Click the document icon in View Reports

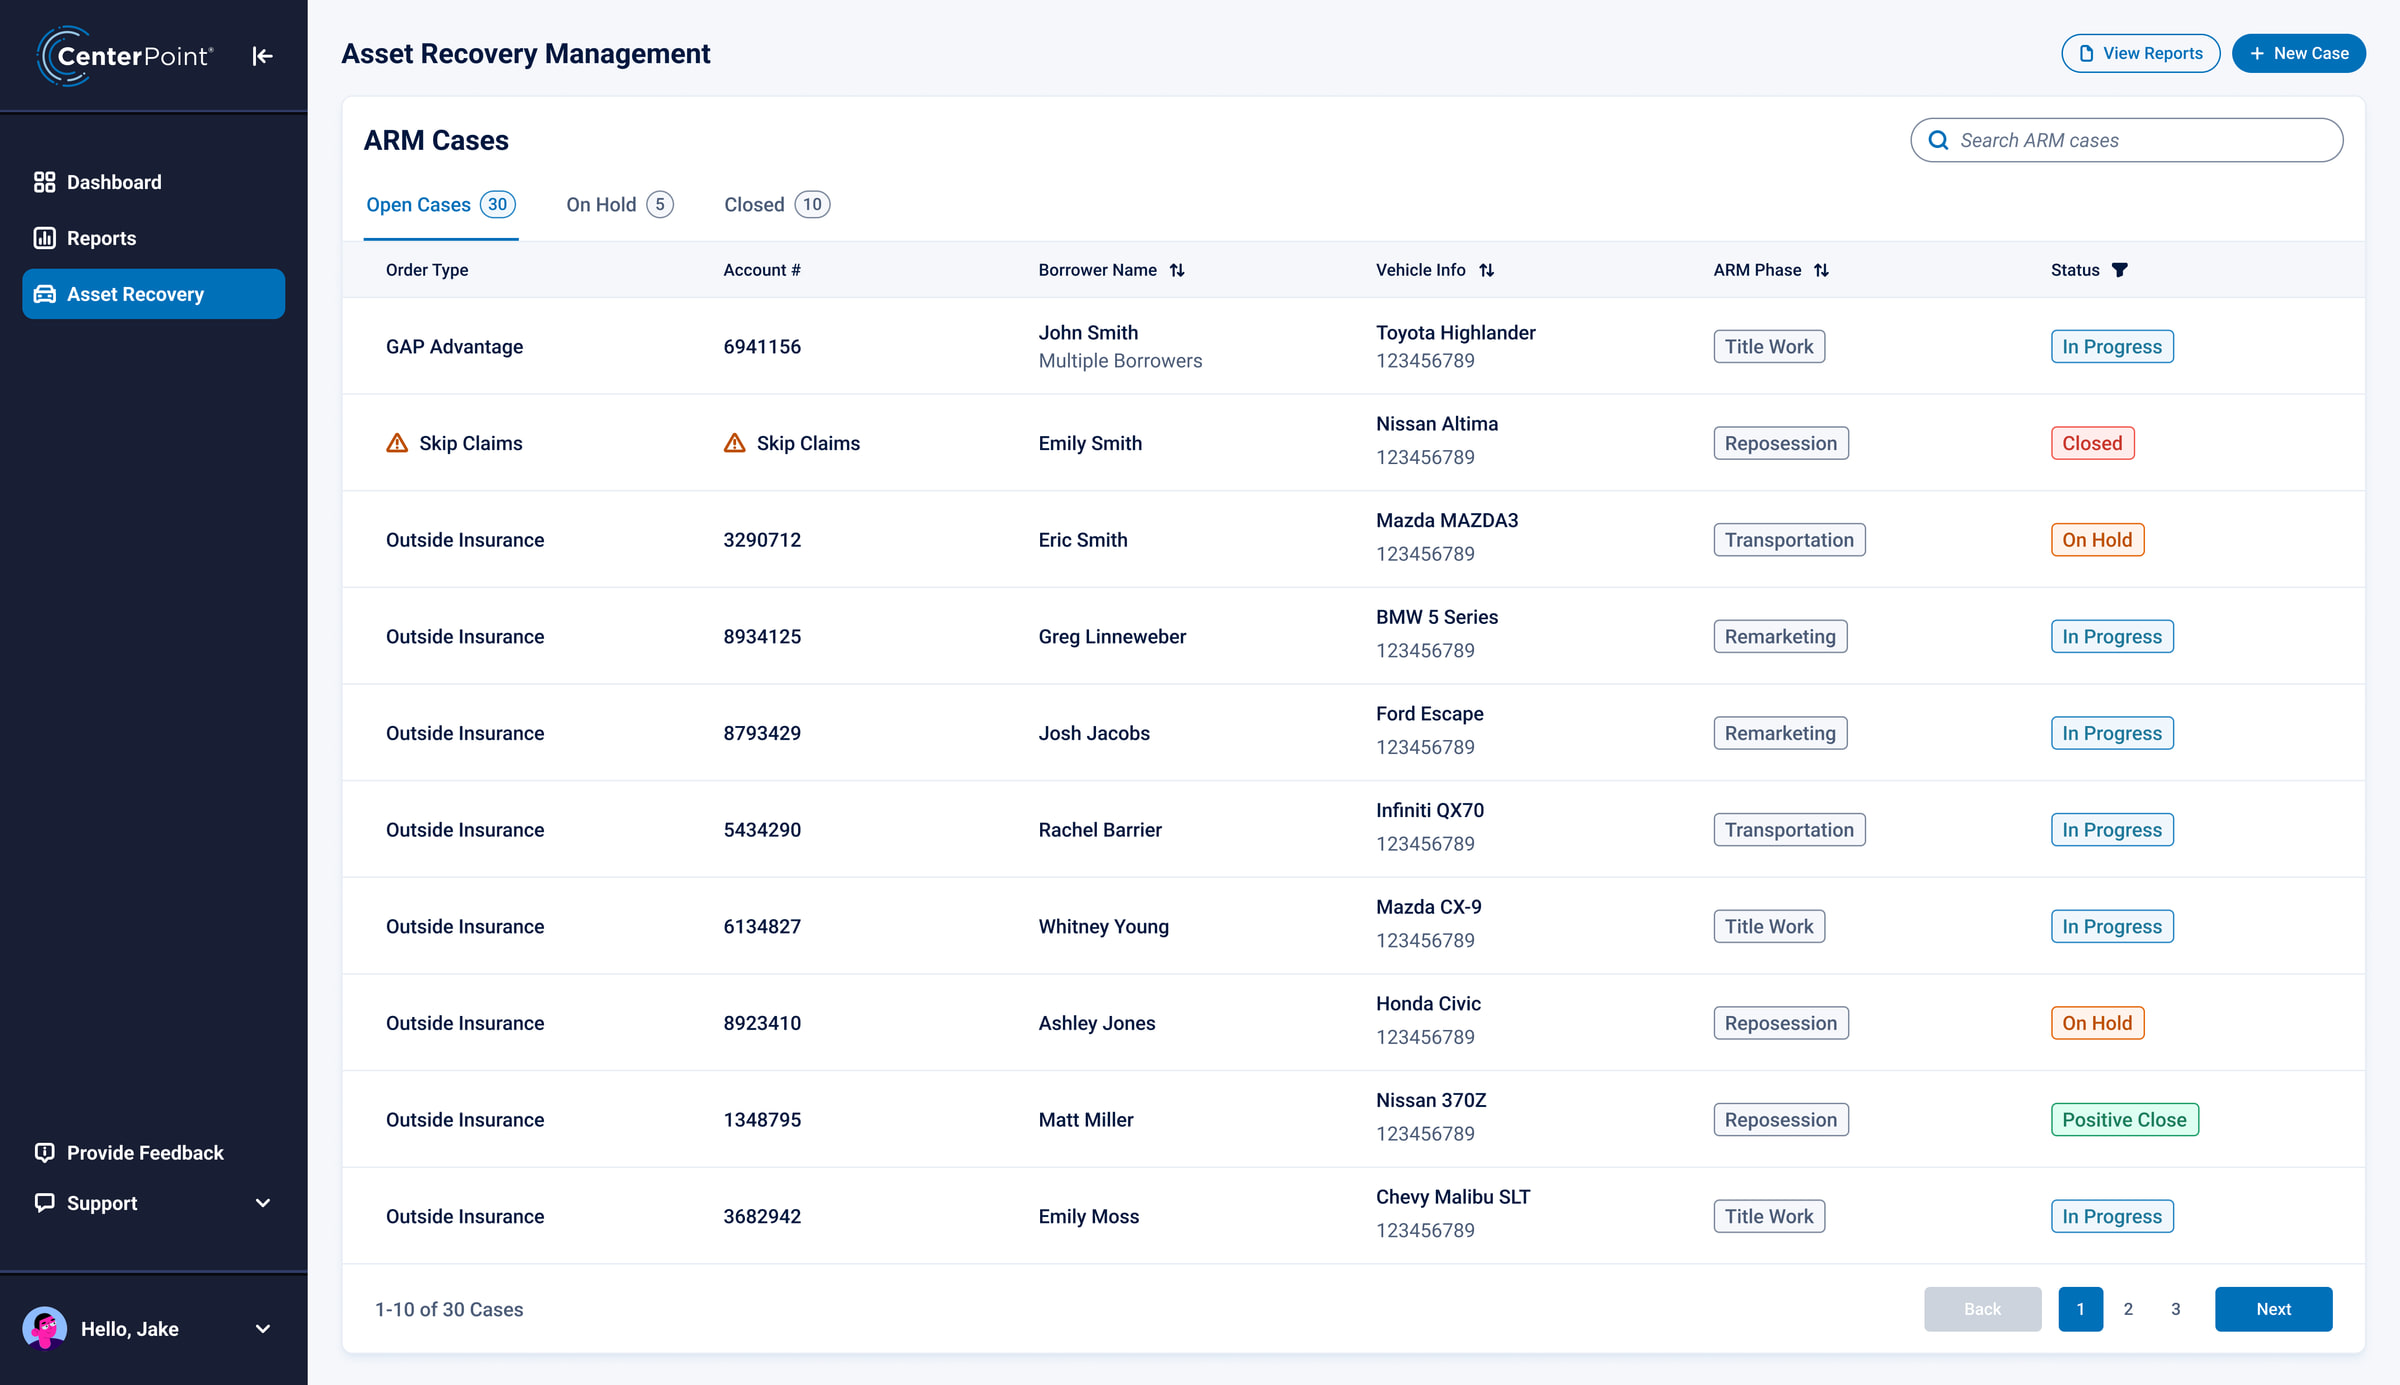(x=2086, y=53)
